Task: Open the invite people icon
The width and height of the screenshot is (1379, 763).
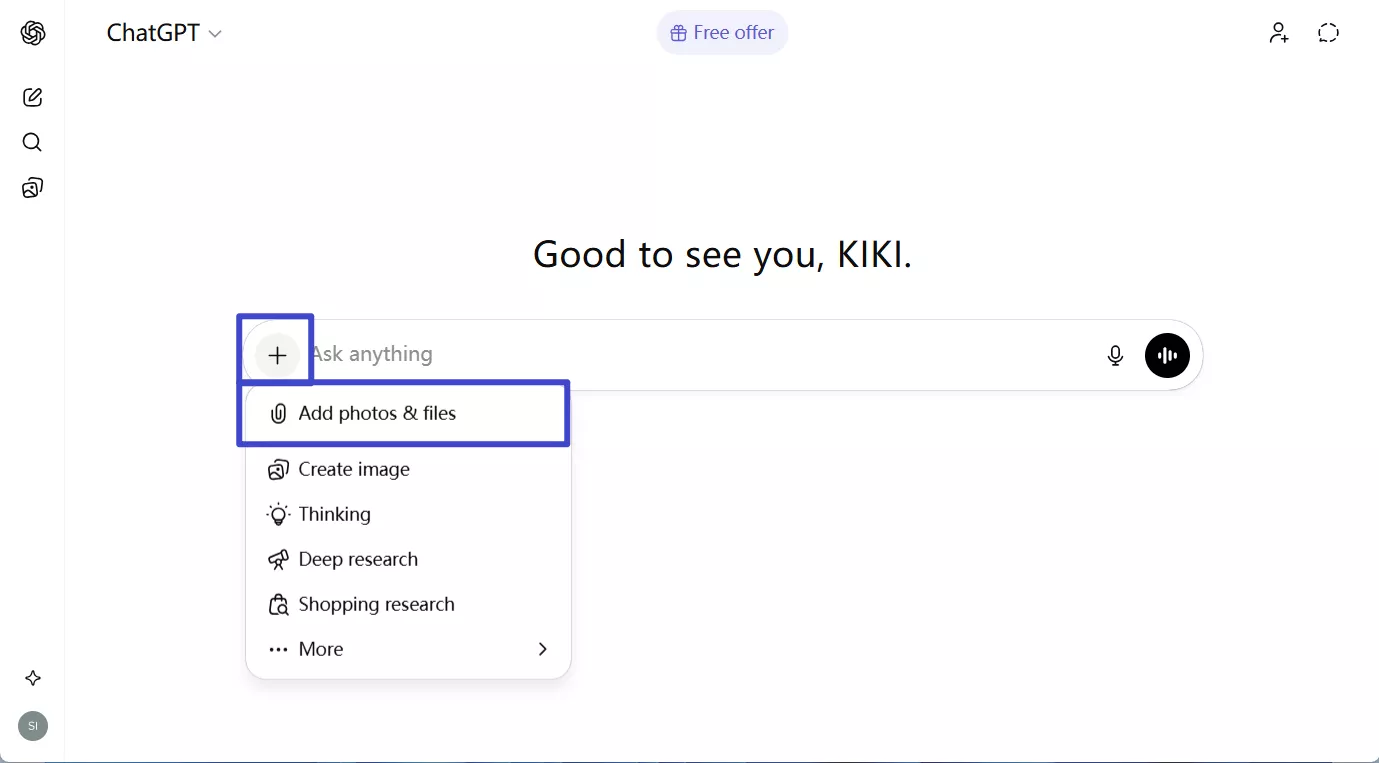Action: (1279, 32)
